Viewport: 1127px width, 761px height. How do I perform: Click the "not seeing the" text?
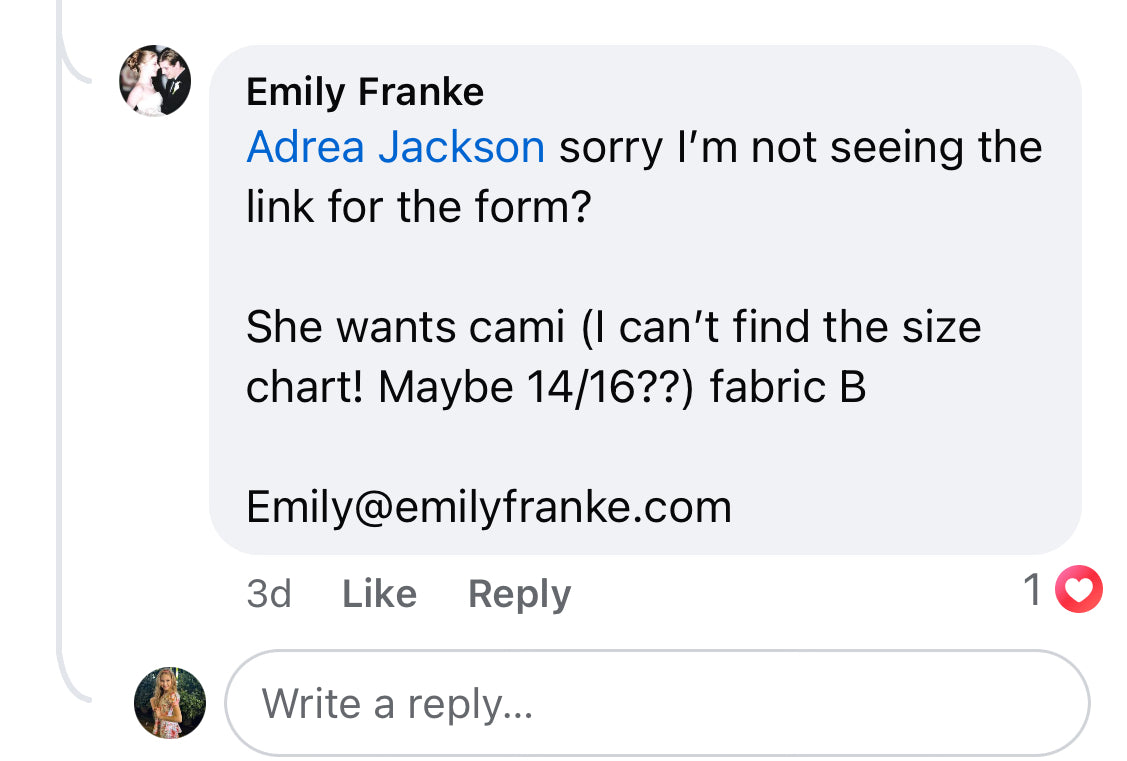pyautogui.click(x=896, y=148)
